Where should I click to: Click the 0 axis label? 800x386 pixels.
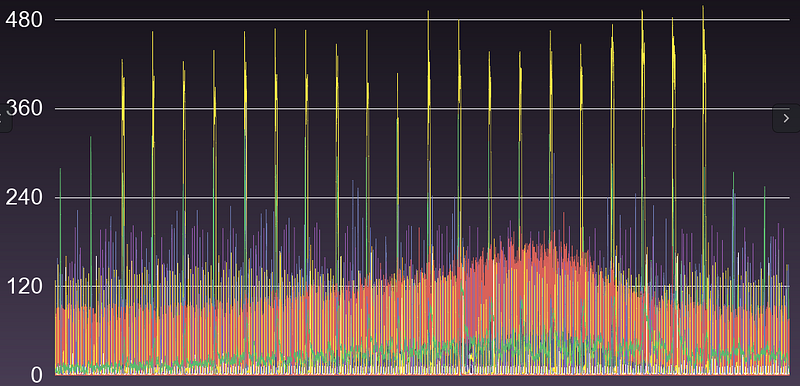36,376
